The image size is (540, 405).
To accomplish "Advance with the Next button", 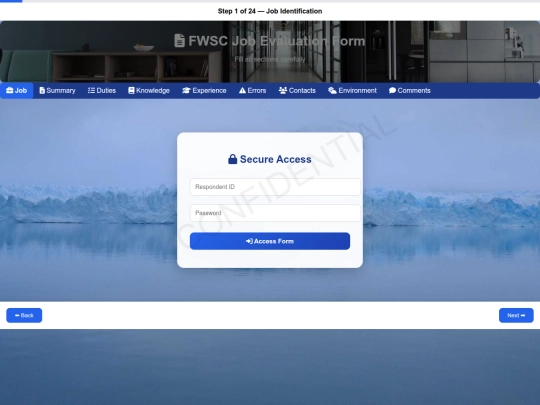I will (516, 315).
